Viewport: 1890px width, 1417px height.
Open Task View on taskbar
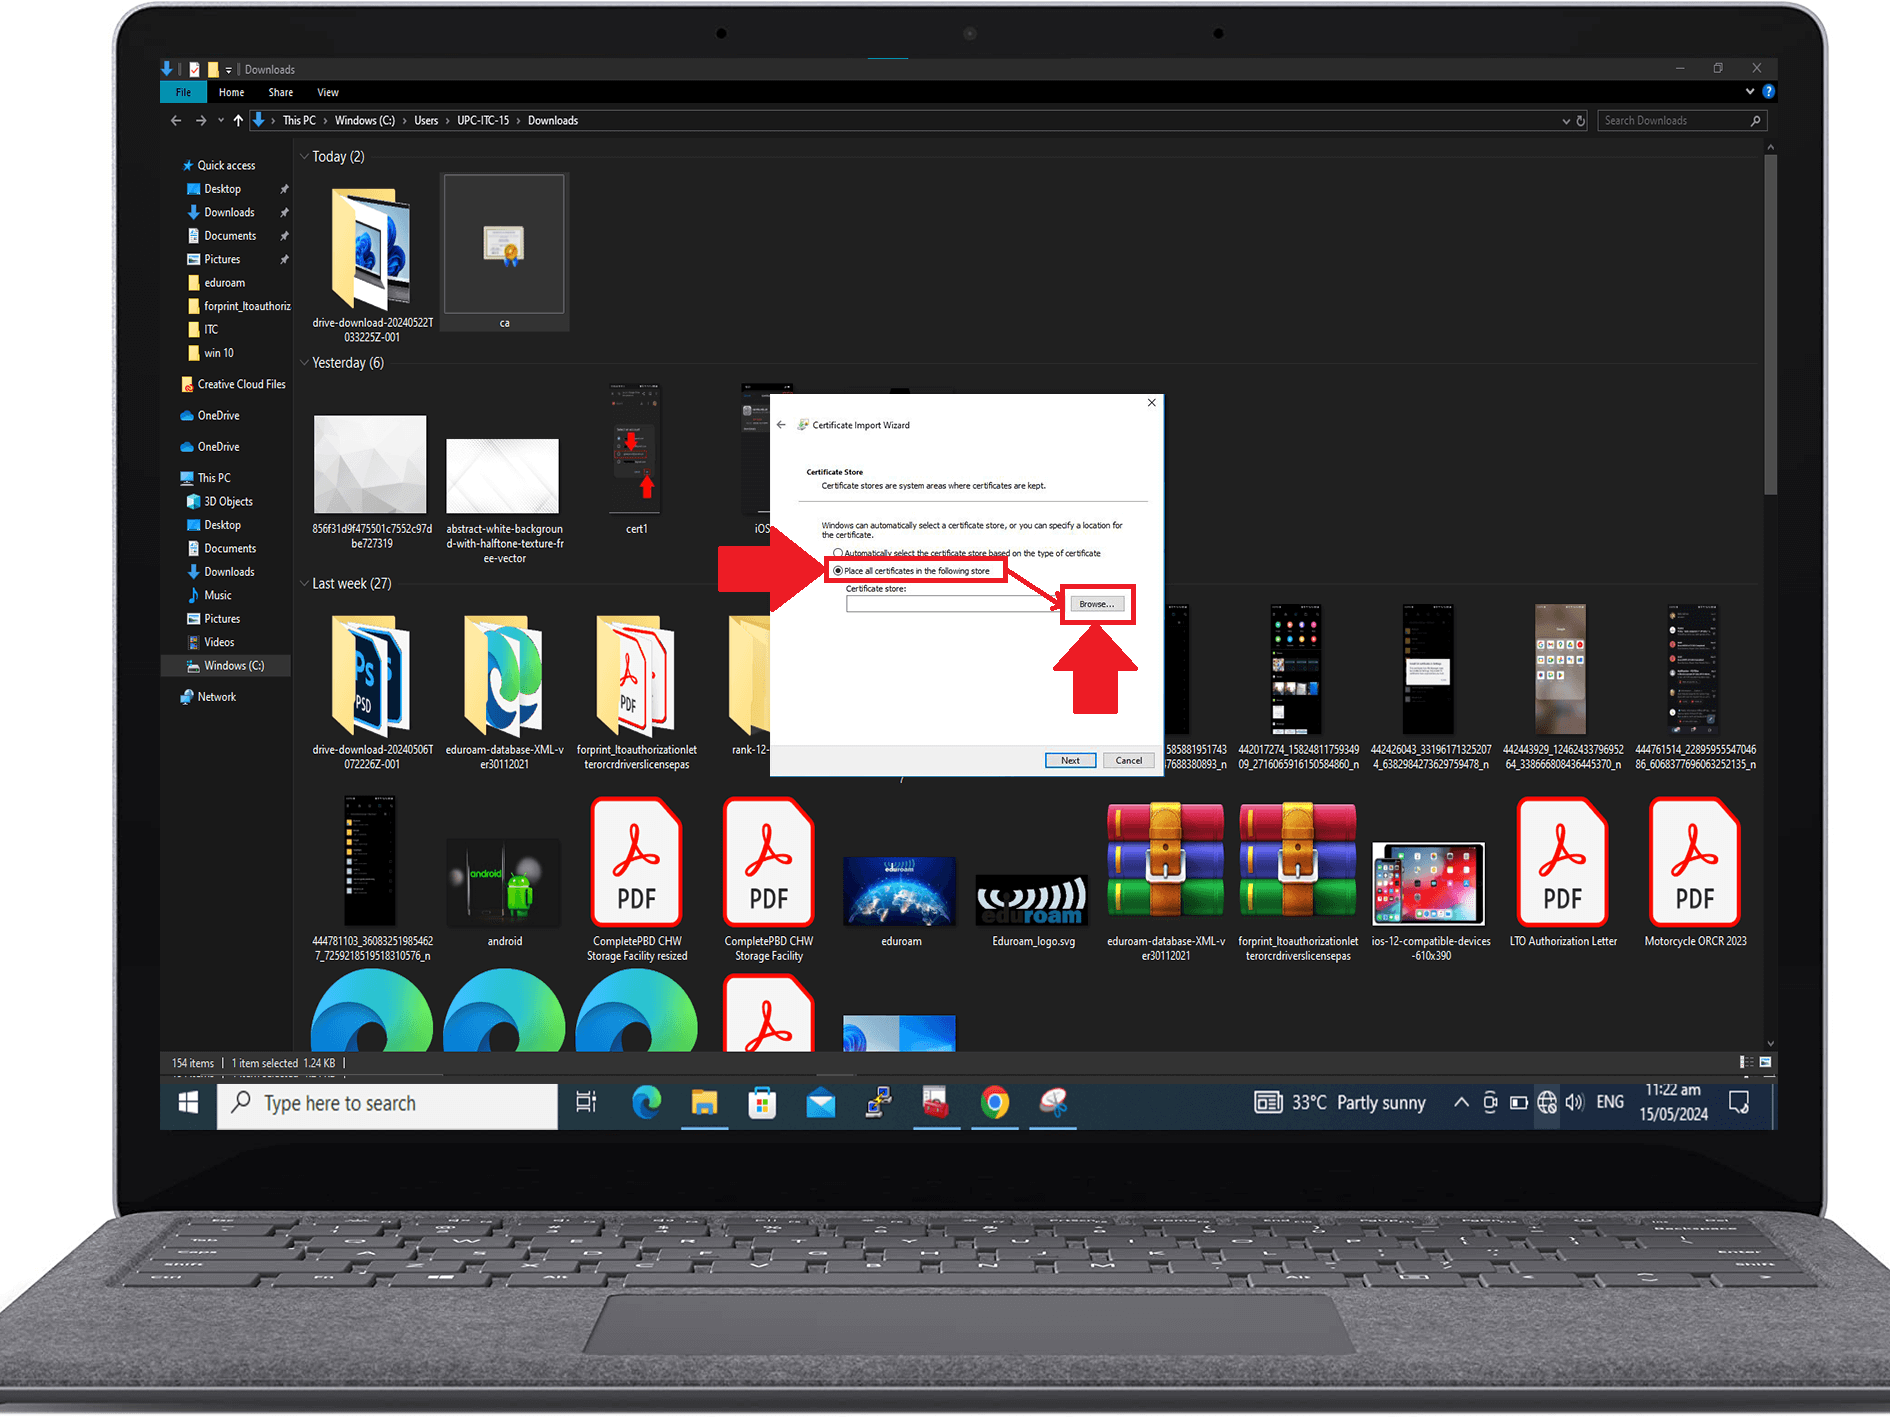tap(586, 1103)
